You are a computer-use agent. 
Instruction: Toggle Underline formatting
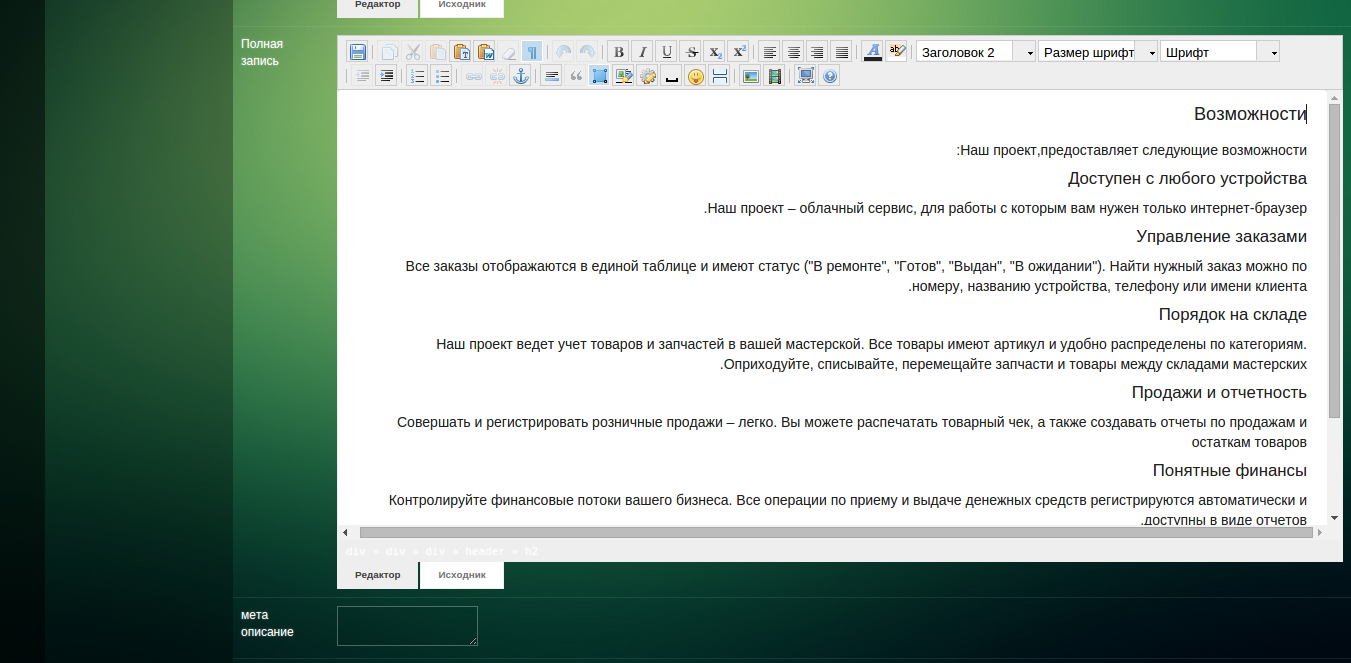tap(667, 52)
